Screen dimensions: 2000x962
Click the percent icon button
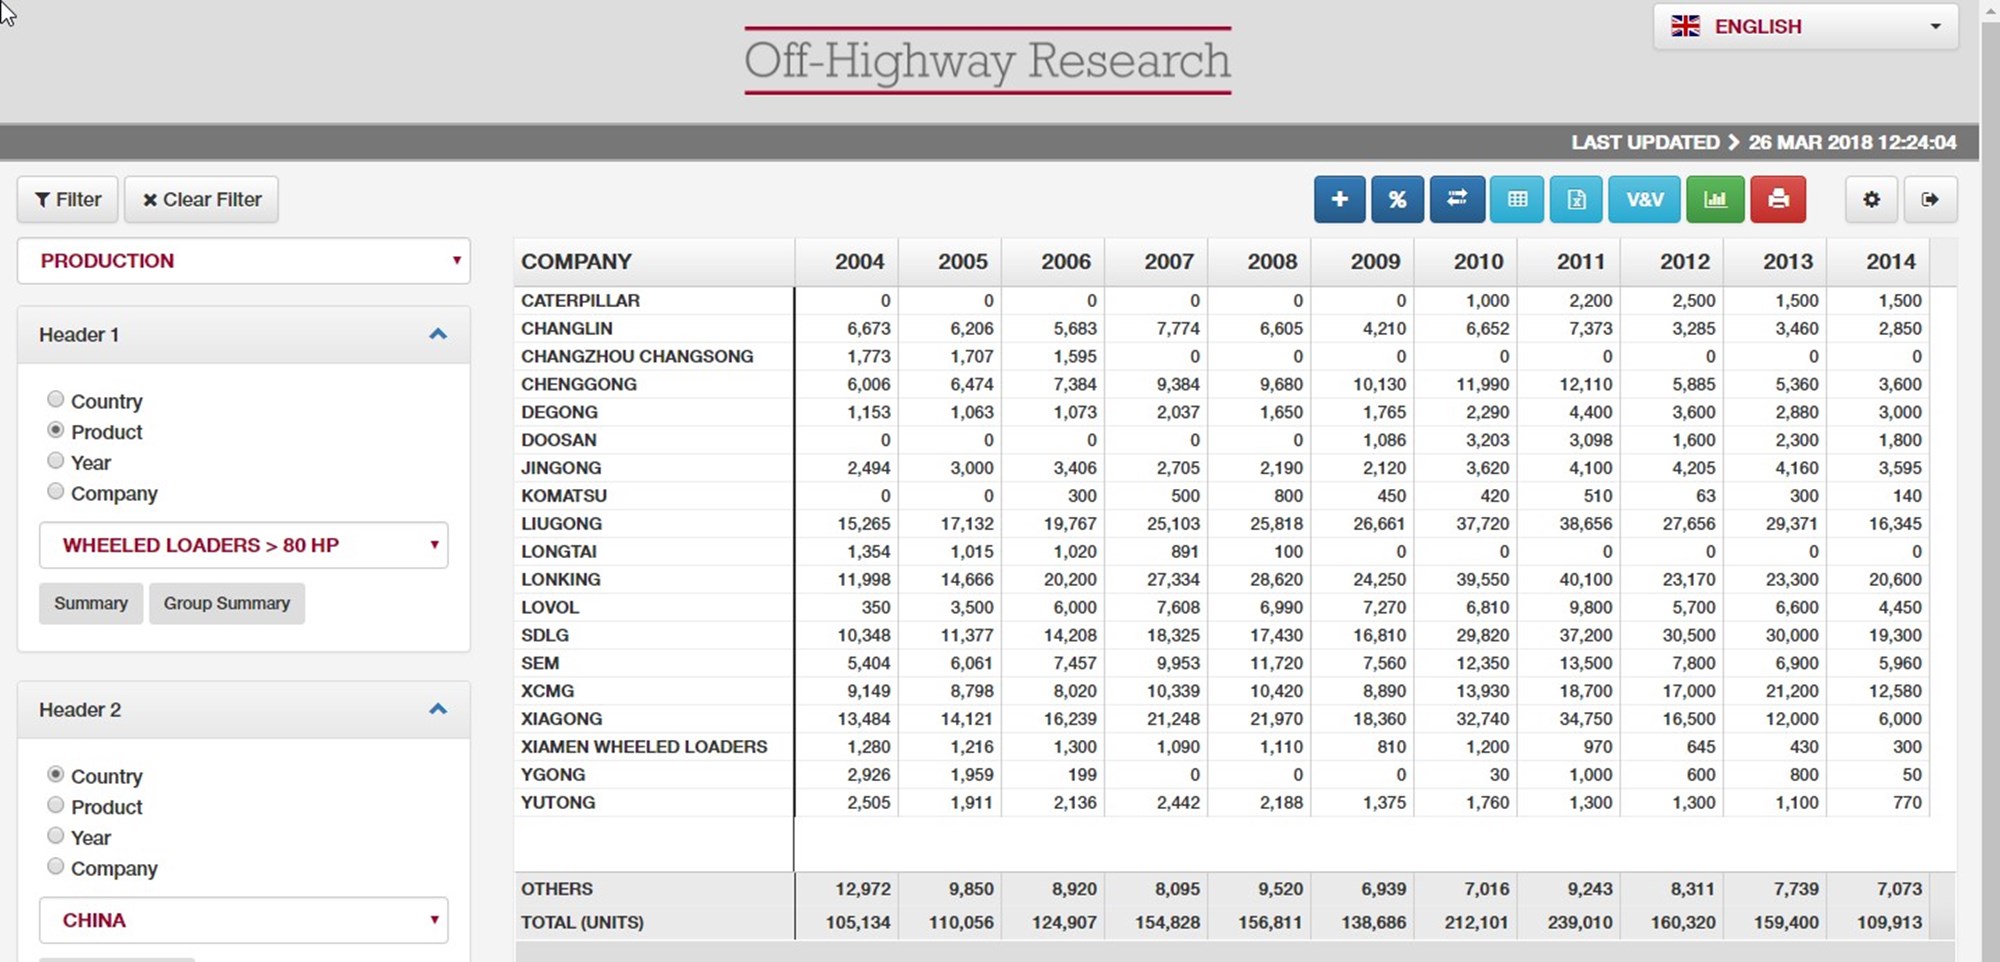pyautogui.click(x=1397, y=199)
